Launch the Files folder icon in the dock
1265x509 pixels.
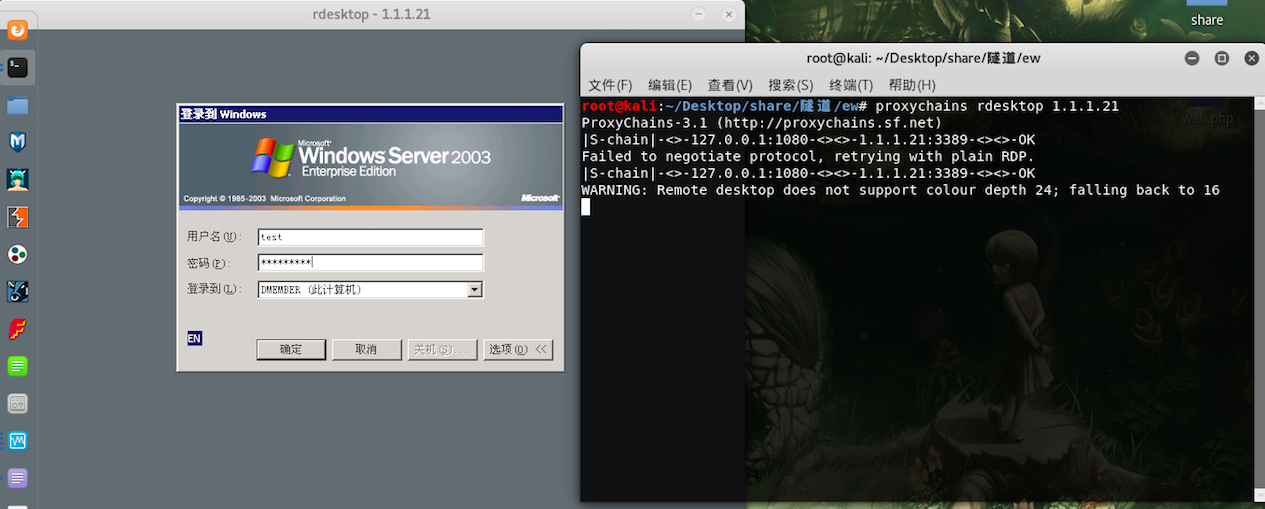point(17,105)
